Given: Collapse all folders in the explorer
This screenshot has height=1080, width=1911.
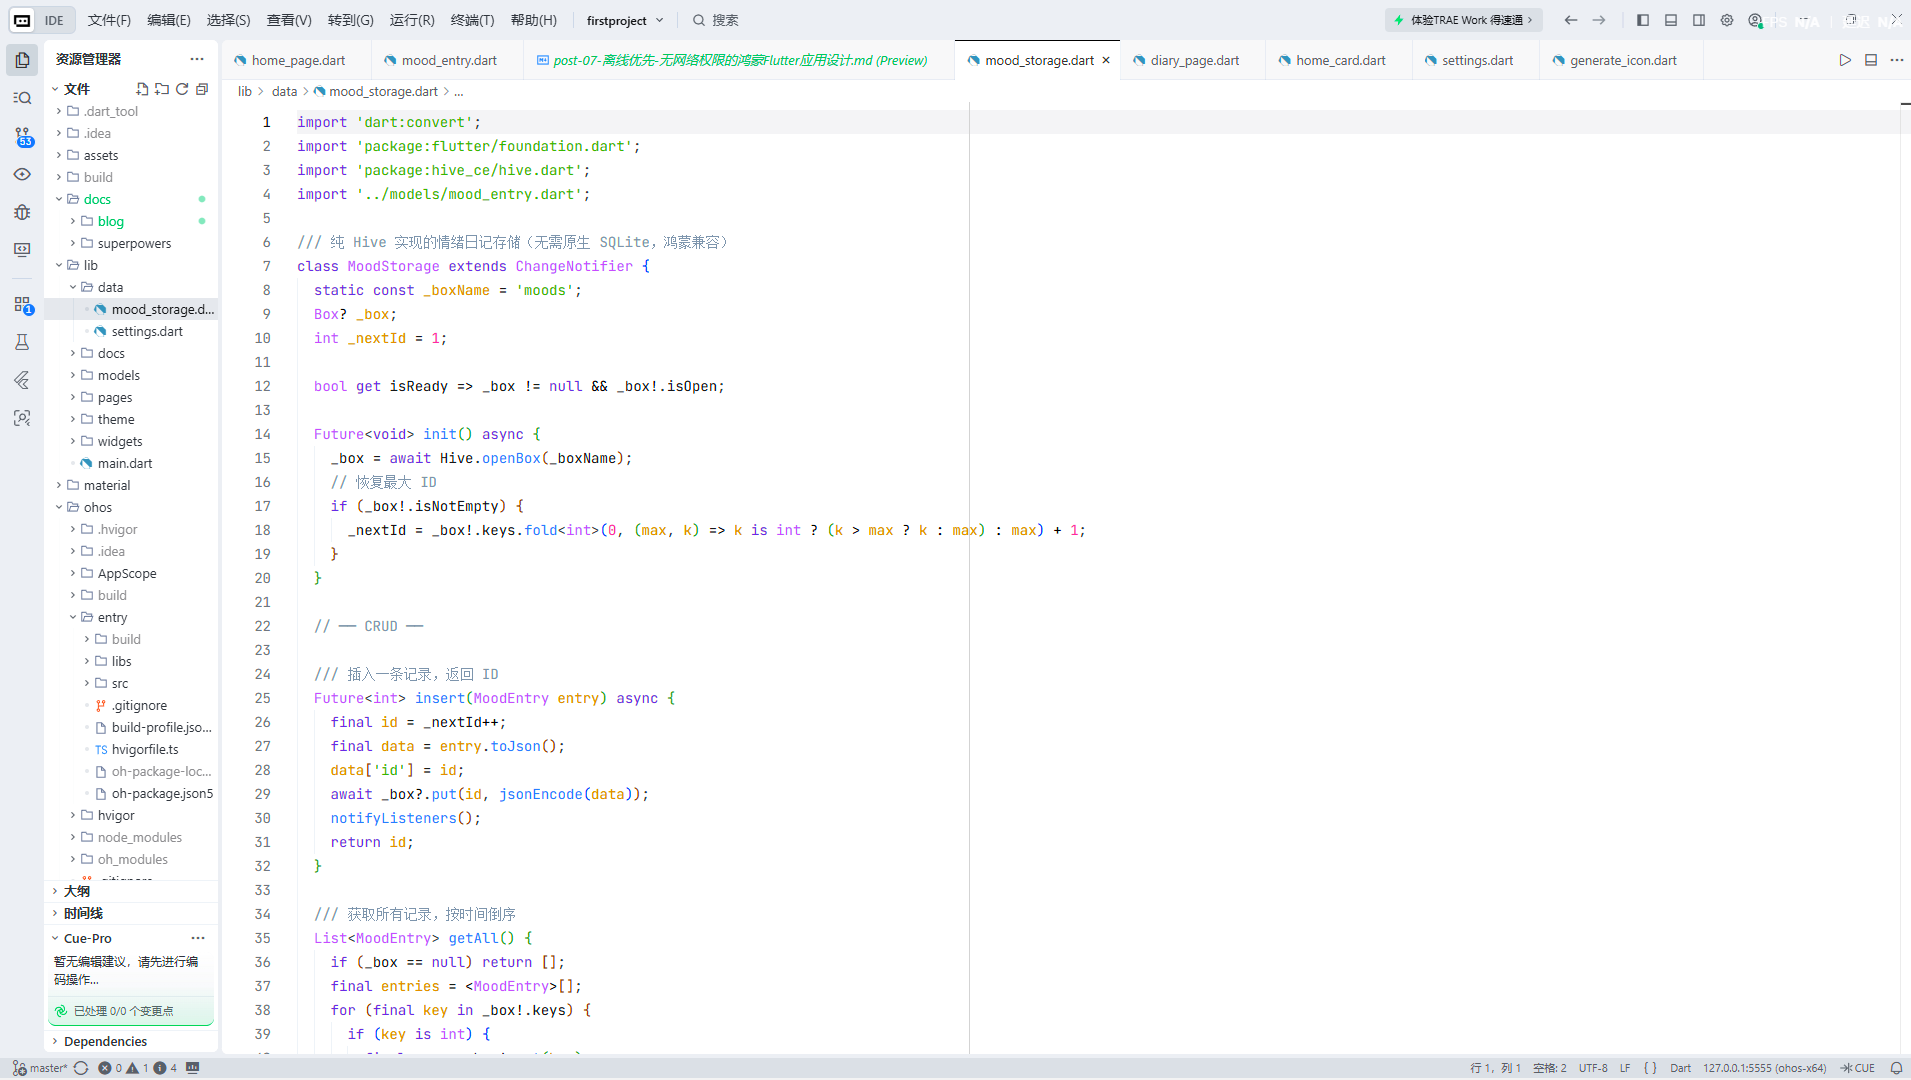Looking at the screenshot, I should point(202,89).
